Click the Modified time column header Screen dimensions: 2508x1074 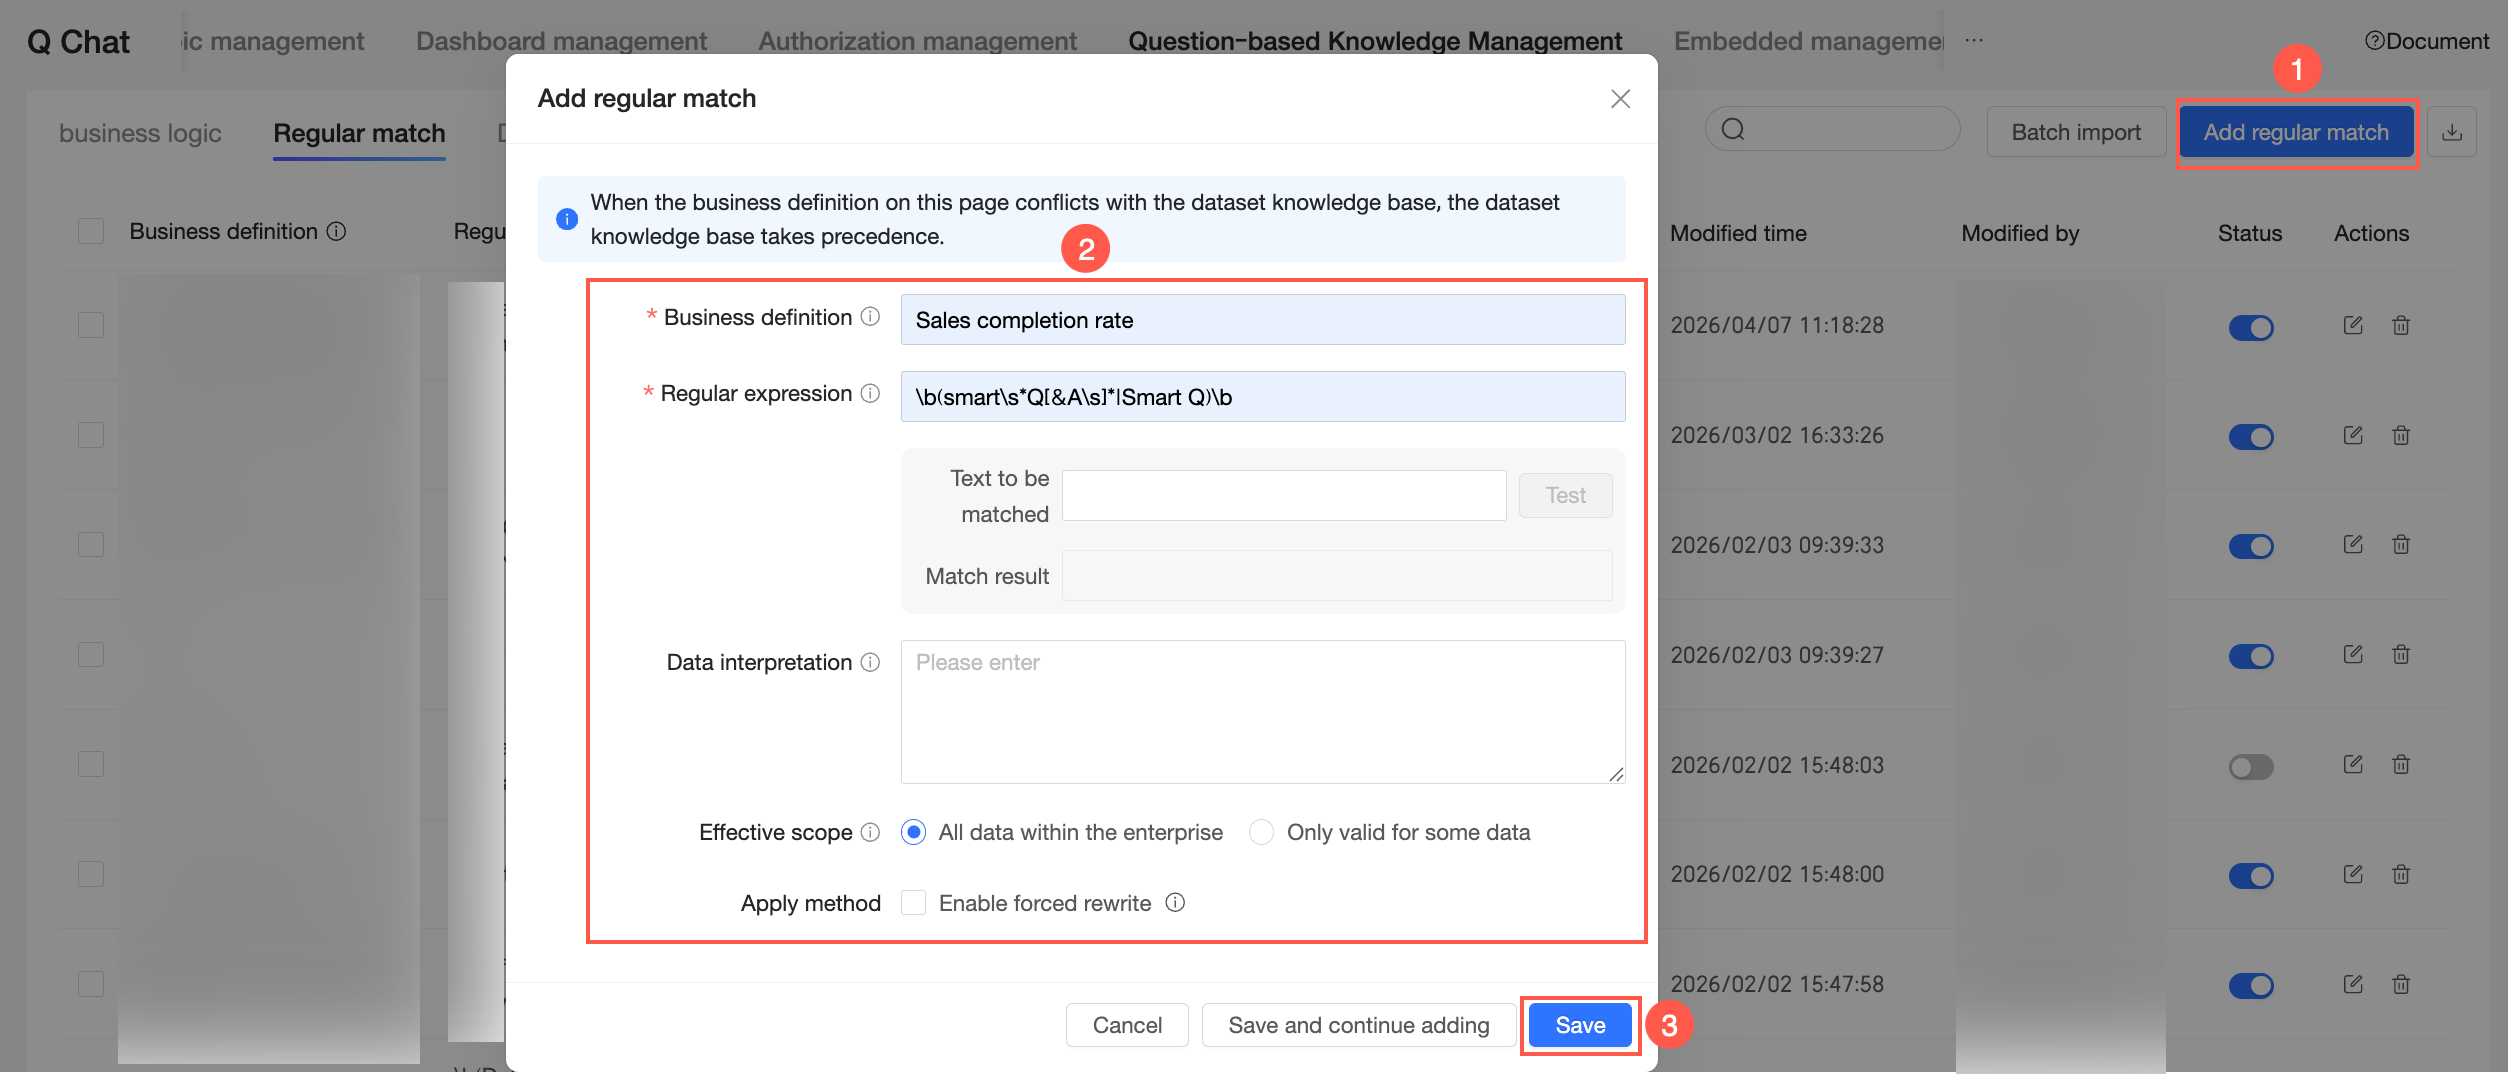[1738, 233]
